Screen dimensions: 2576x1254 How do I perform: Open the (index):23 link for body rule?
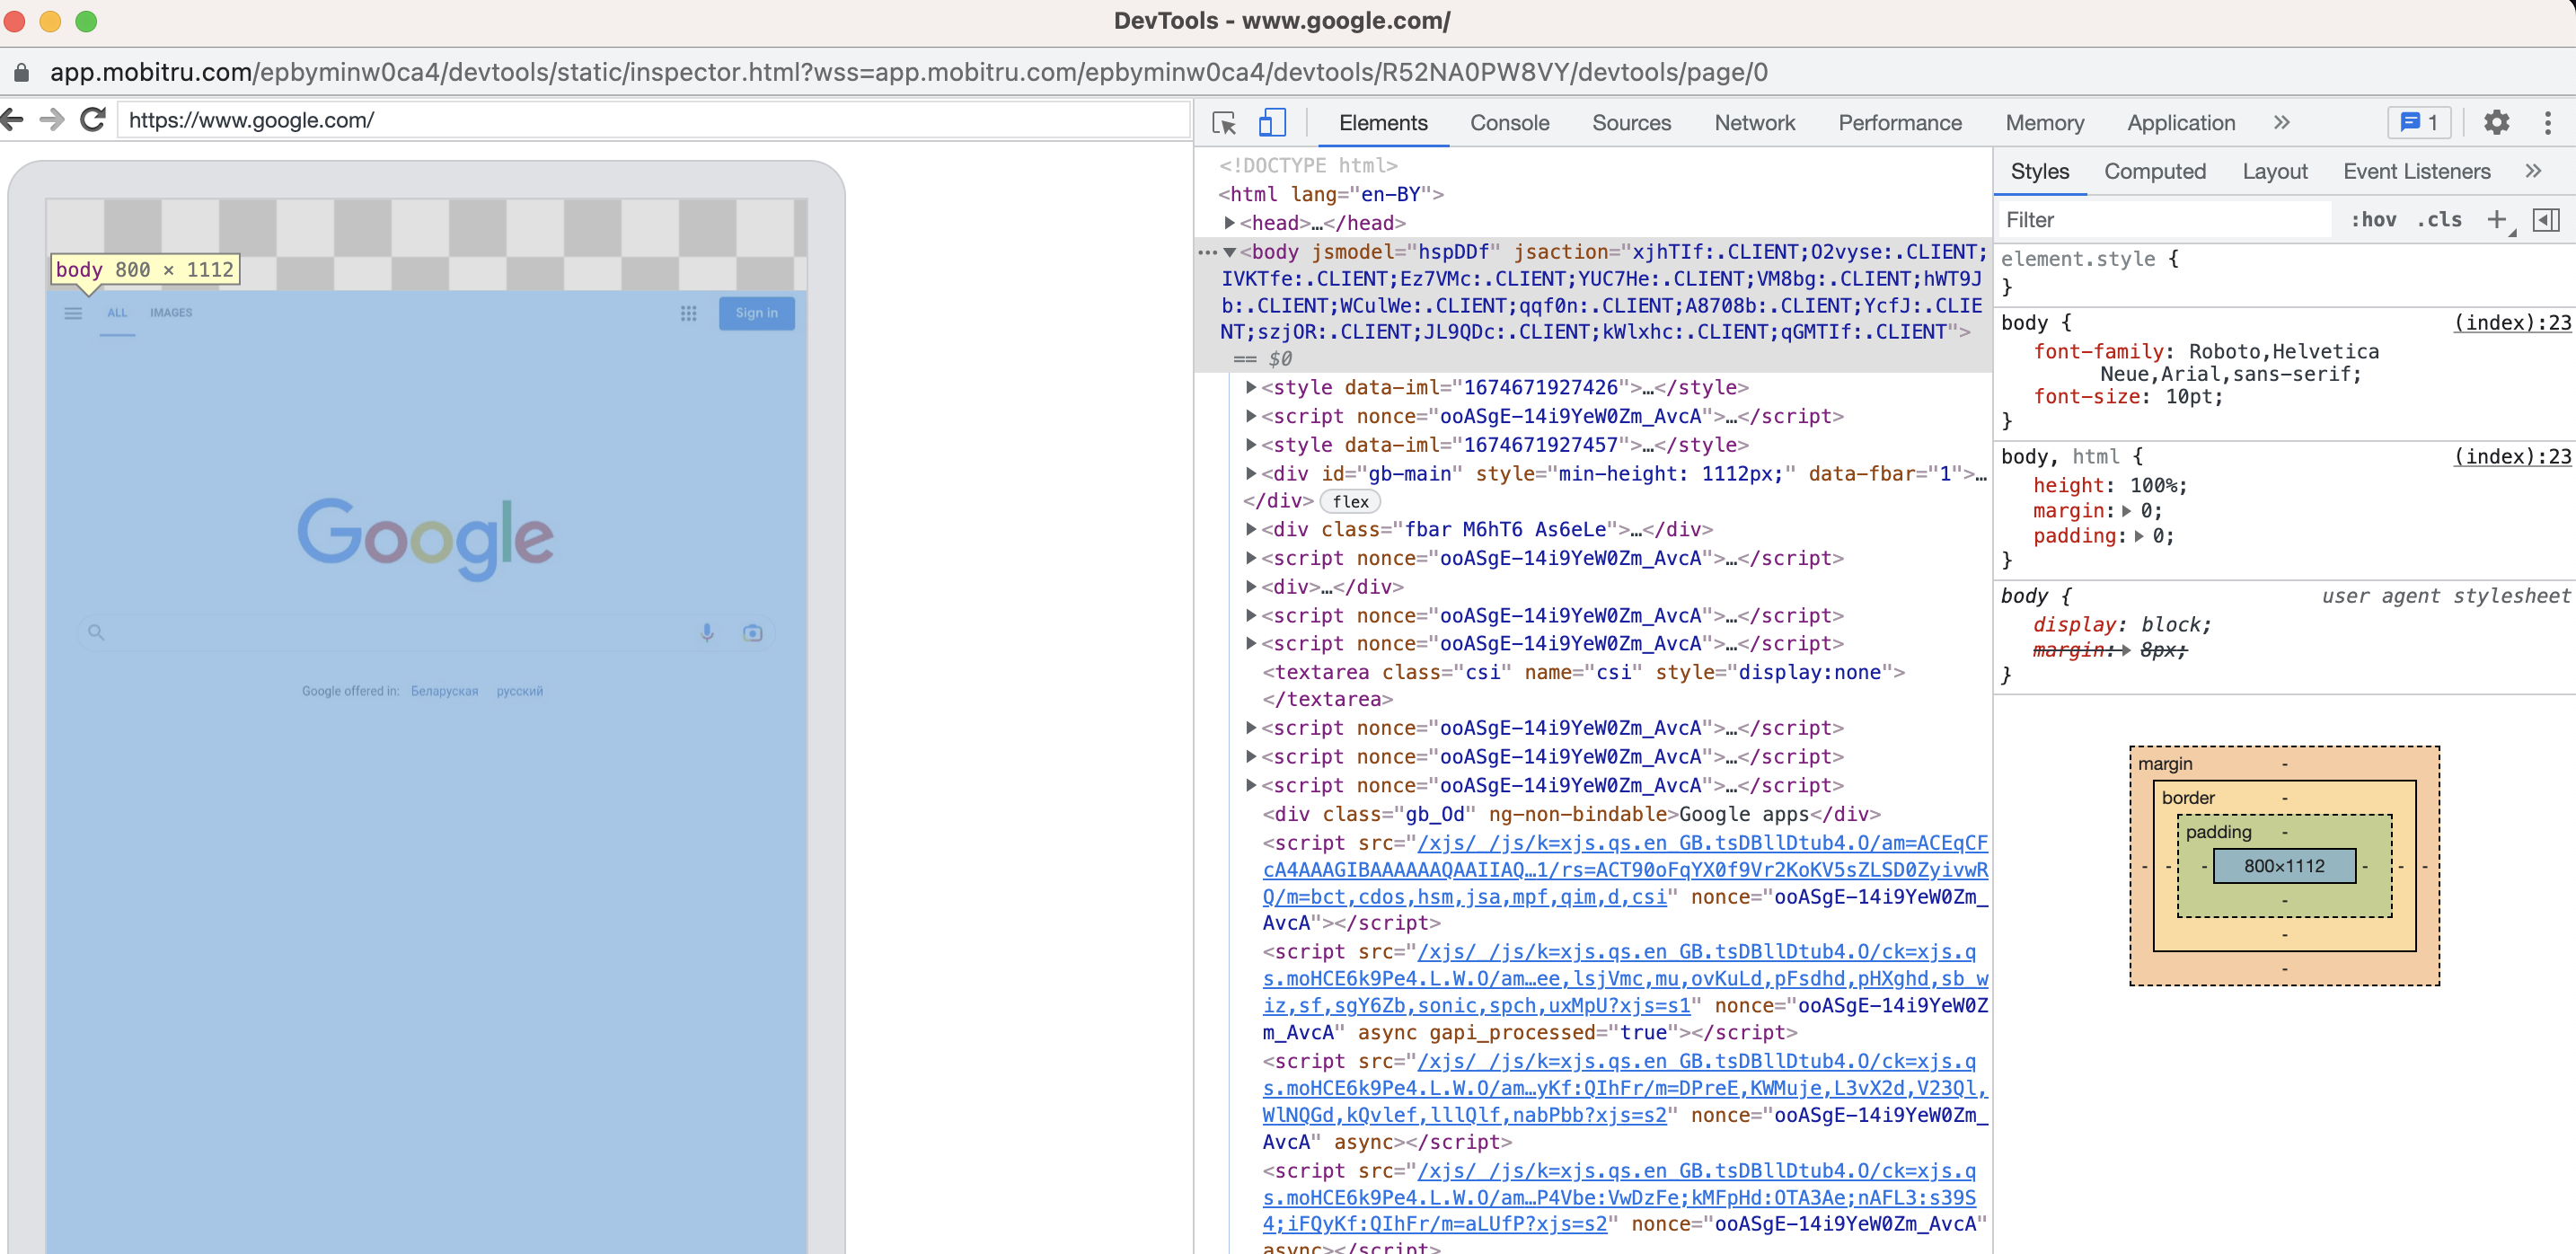(2511, 323)
